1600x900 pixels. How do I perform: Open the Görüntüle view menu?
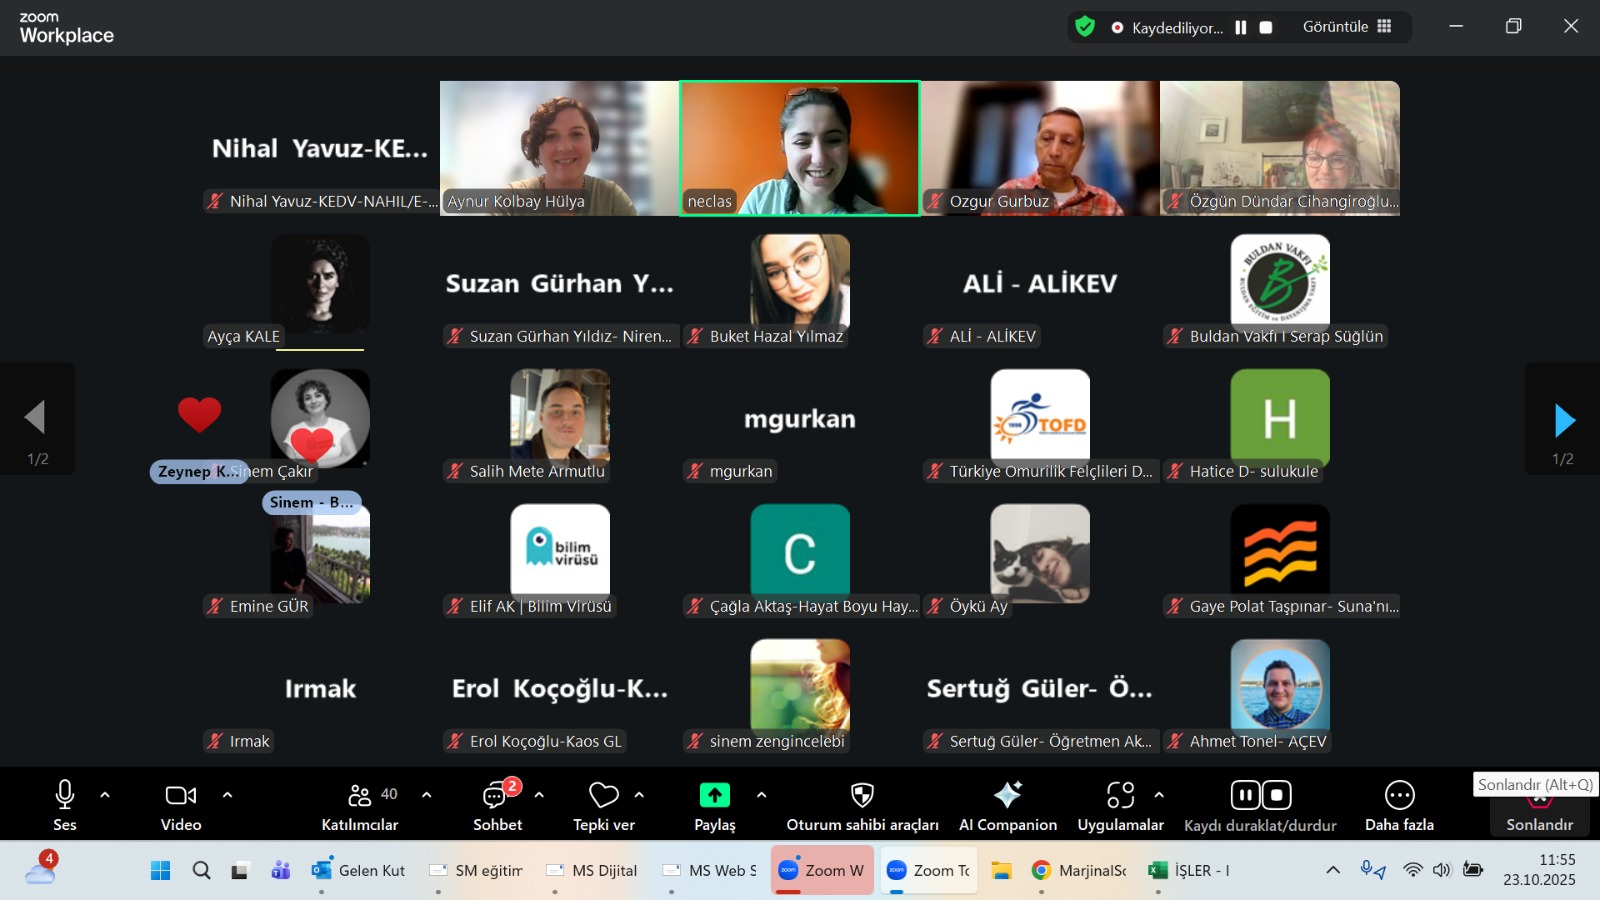coord(1346,27)
